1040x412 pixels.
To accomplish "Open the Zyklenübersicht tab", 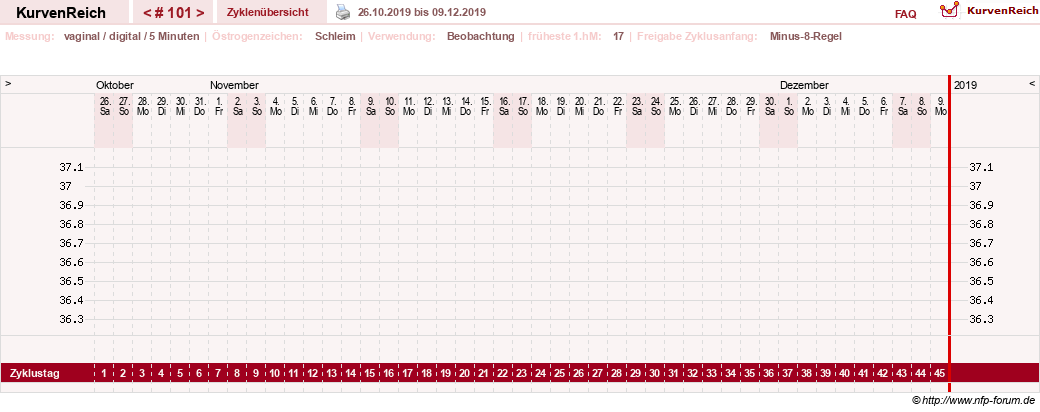I will (267, 12).
